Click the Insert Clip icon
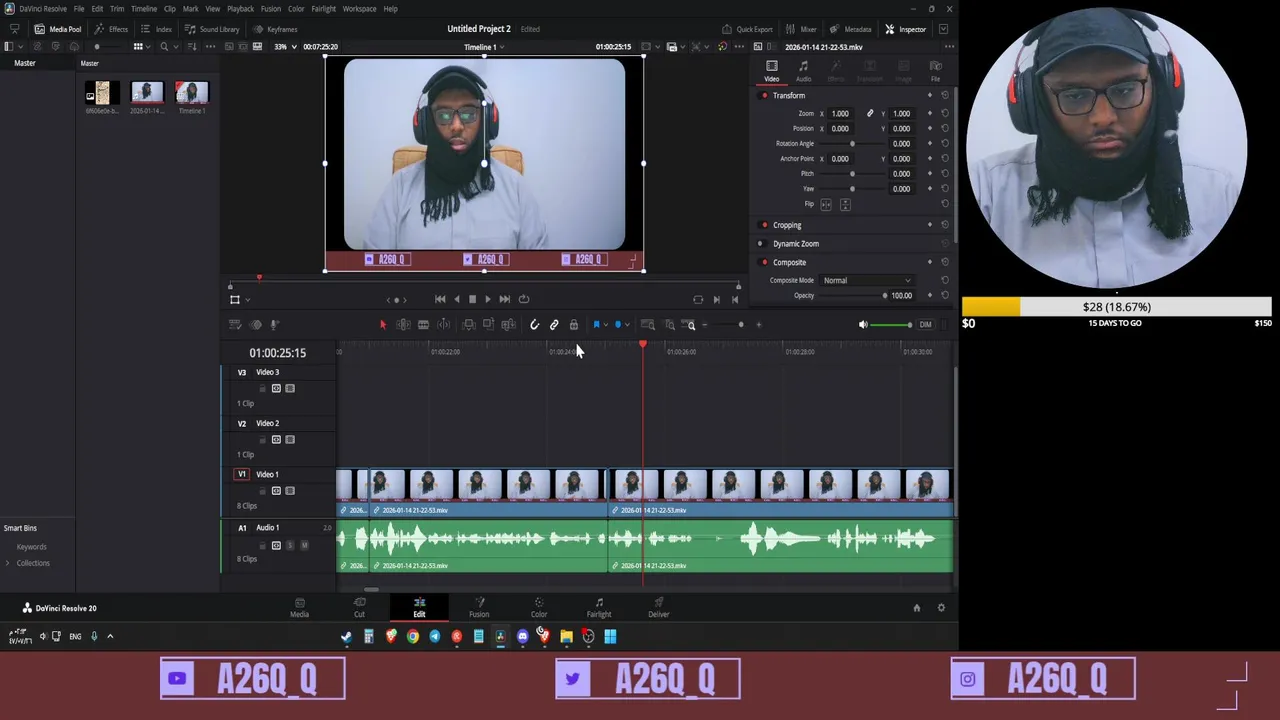Viewport: 1280px width, 720px height. pyautogui.click(x=468, y=325)
